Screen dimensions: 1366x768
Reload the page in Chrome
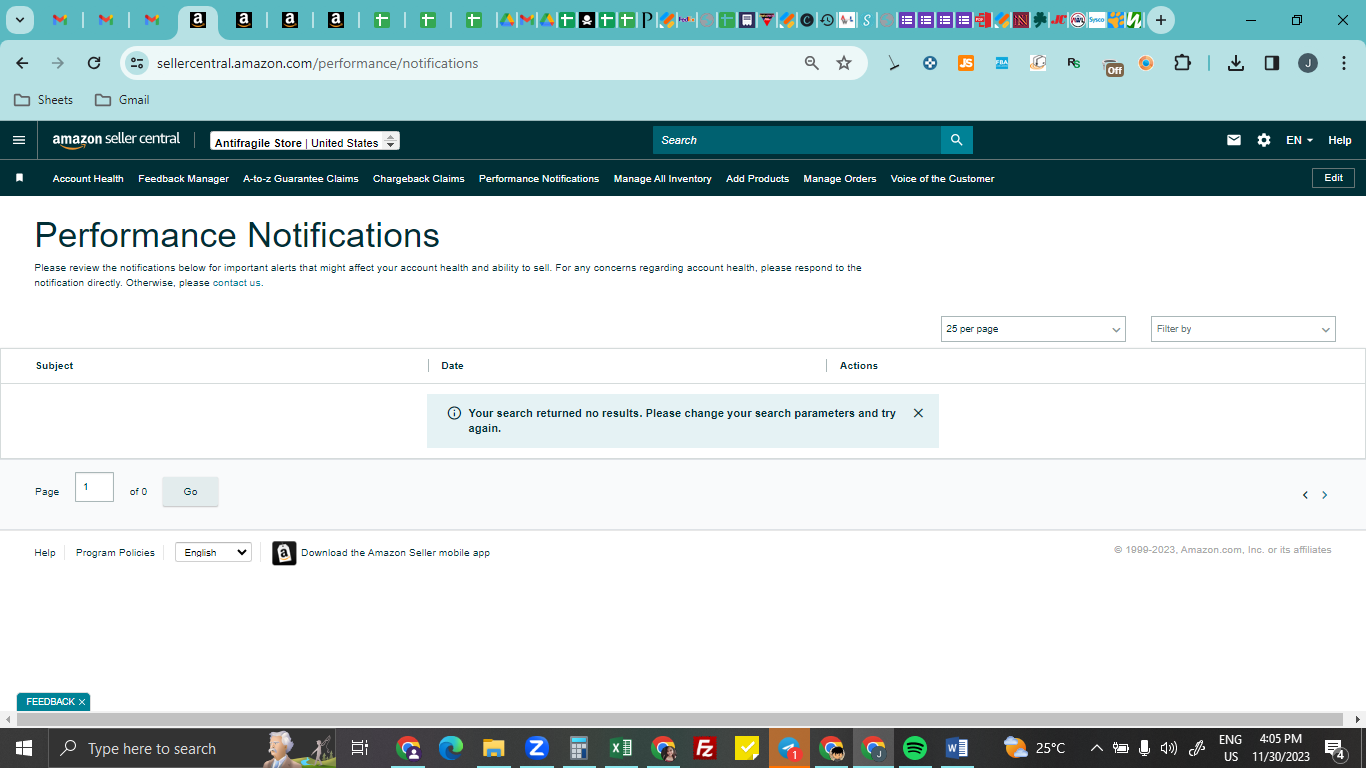[x=94, y=63]
